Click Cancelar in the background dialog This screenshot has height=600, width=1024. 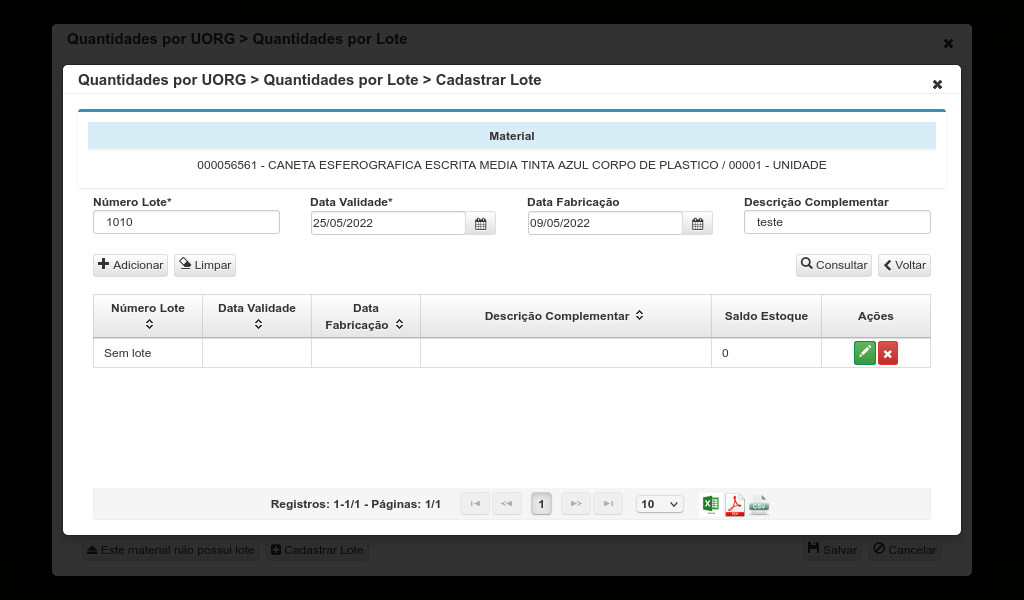click(x=904, y=550)
